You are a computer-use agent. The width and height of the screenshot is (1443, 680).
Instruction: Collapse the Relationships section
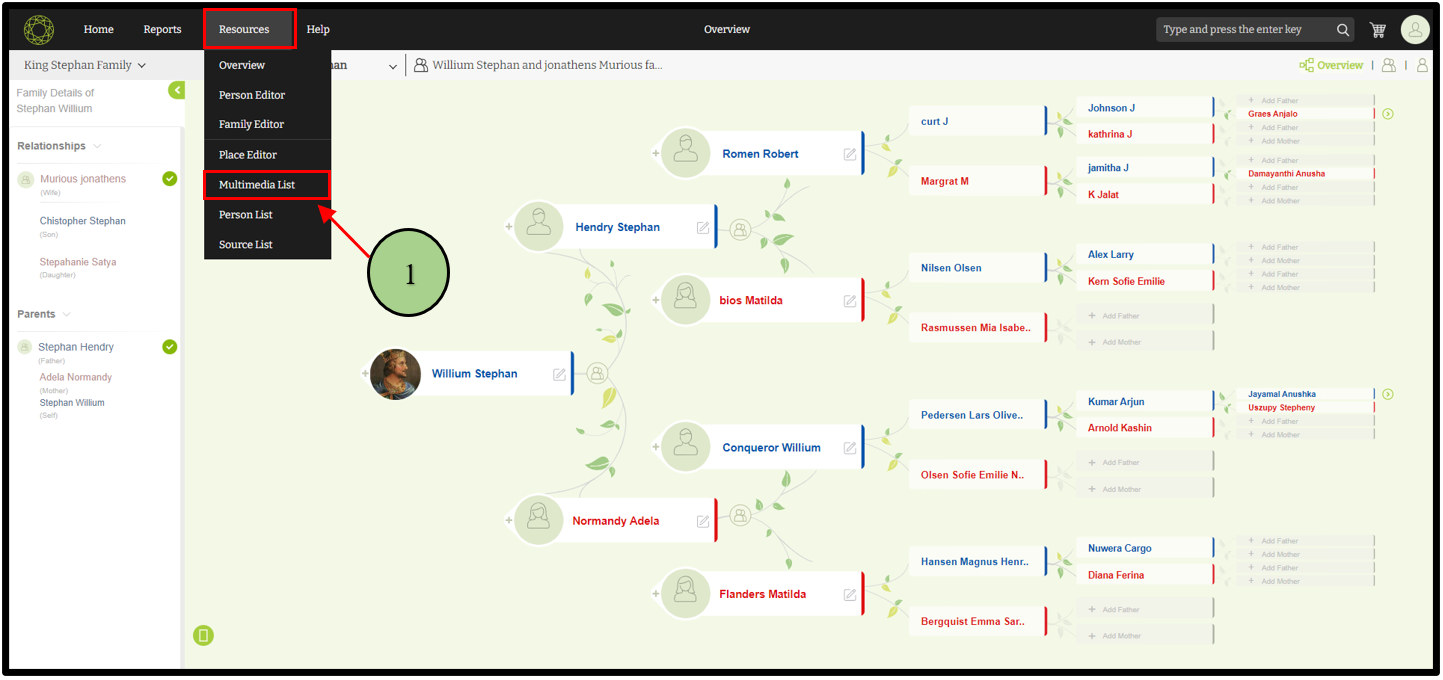pos(97,147)
